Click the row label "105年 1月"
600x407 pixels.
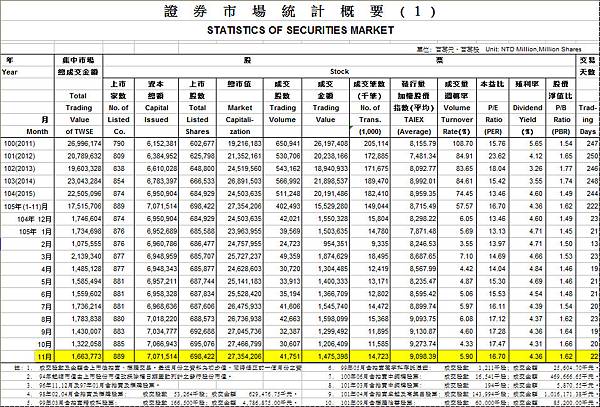click(x=35, y=231)
